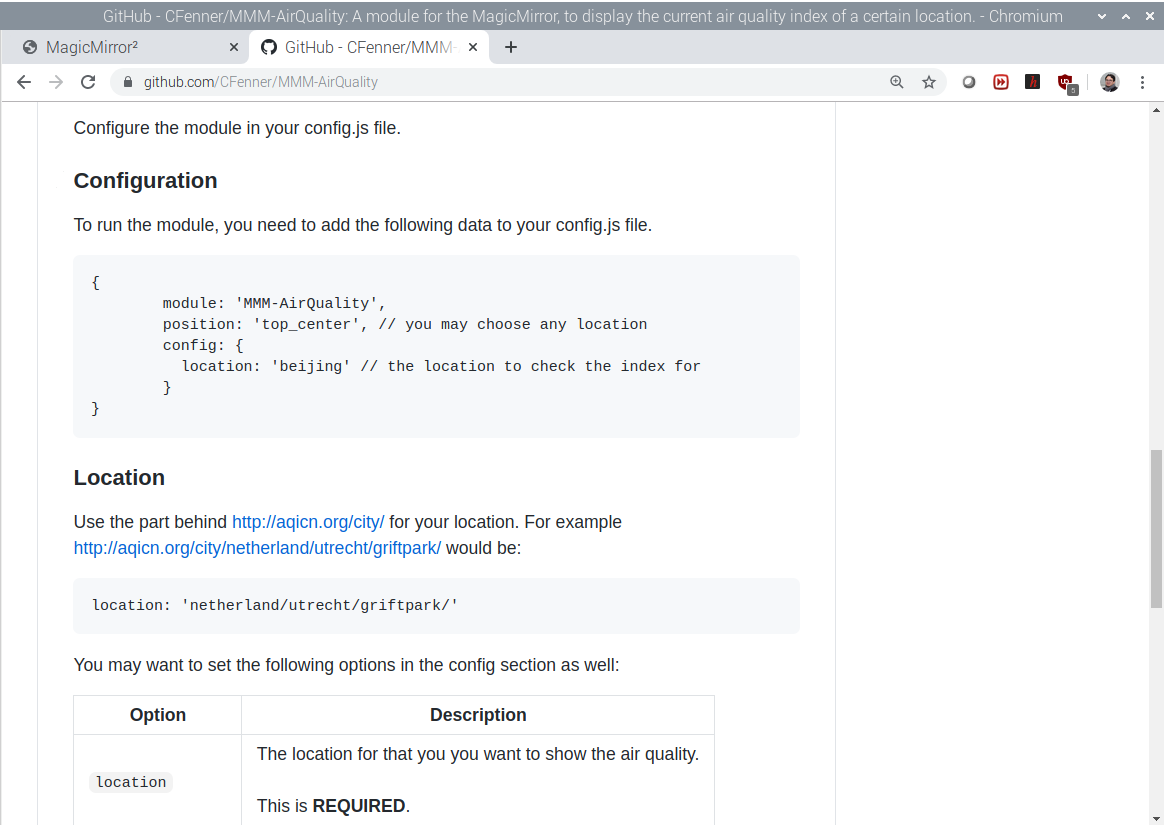Click the scrollbar down arrow

coord(1156,819)
